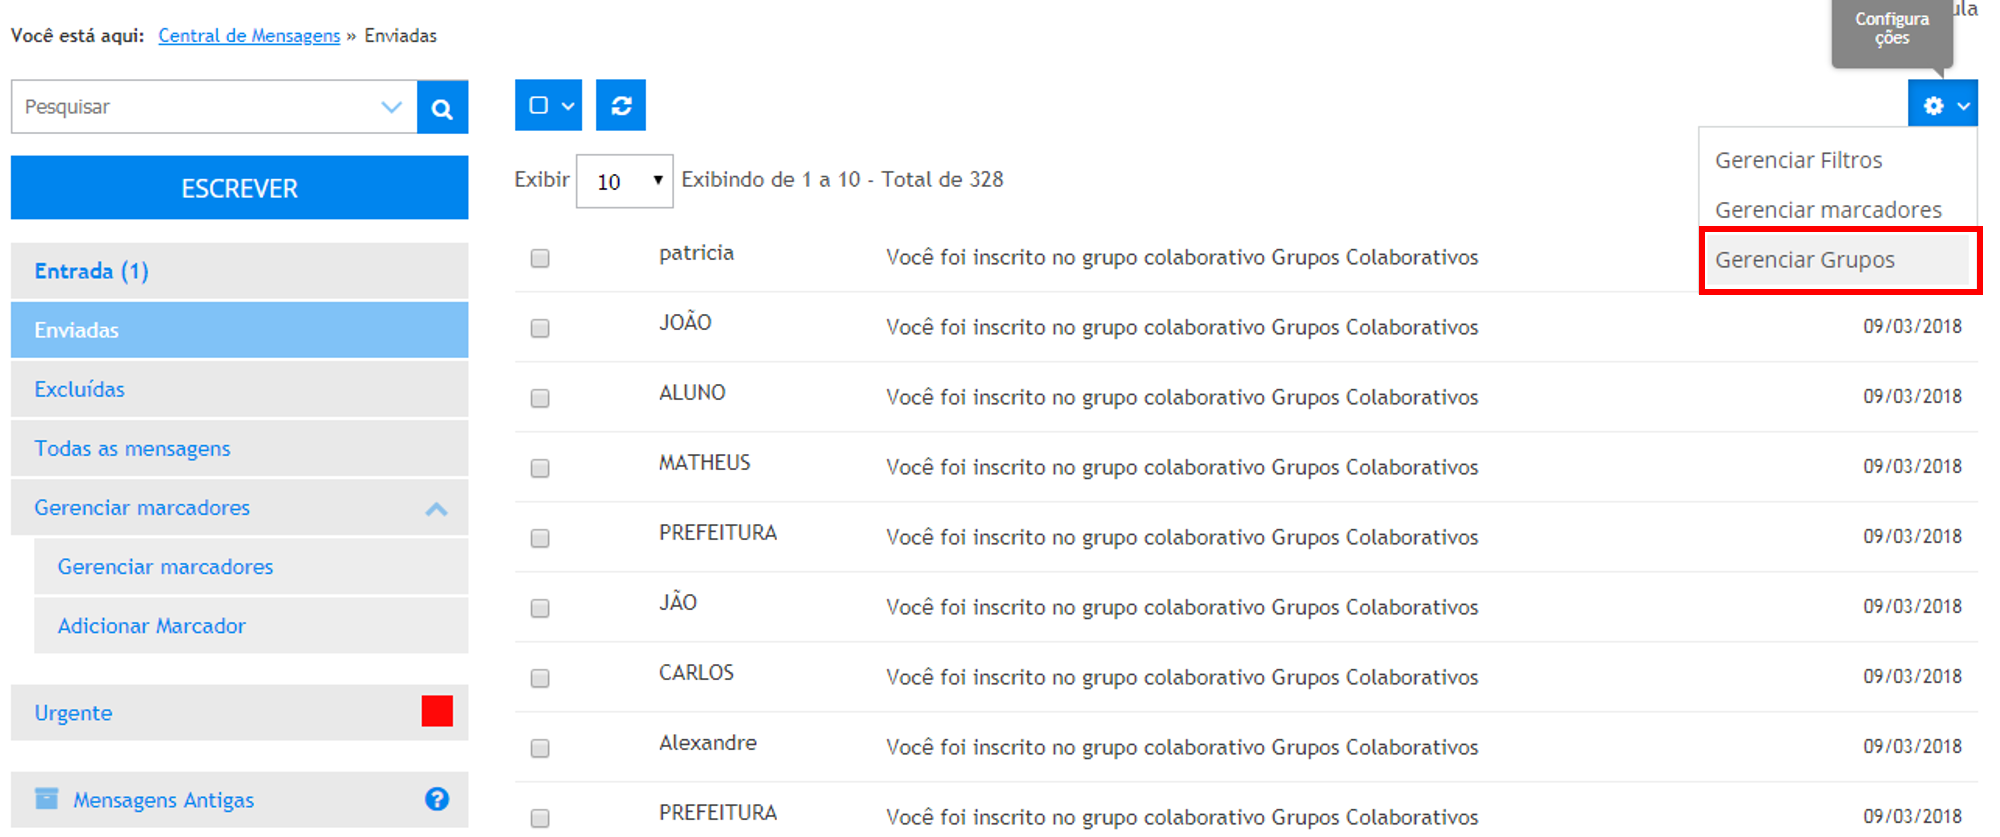This screenshot has height=837, width=2000.
Task: Select the checkbox for patricia's message
Action: point(540,259)
